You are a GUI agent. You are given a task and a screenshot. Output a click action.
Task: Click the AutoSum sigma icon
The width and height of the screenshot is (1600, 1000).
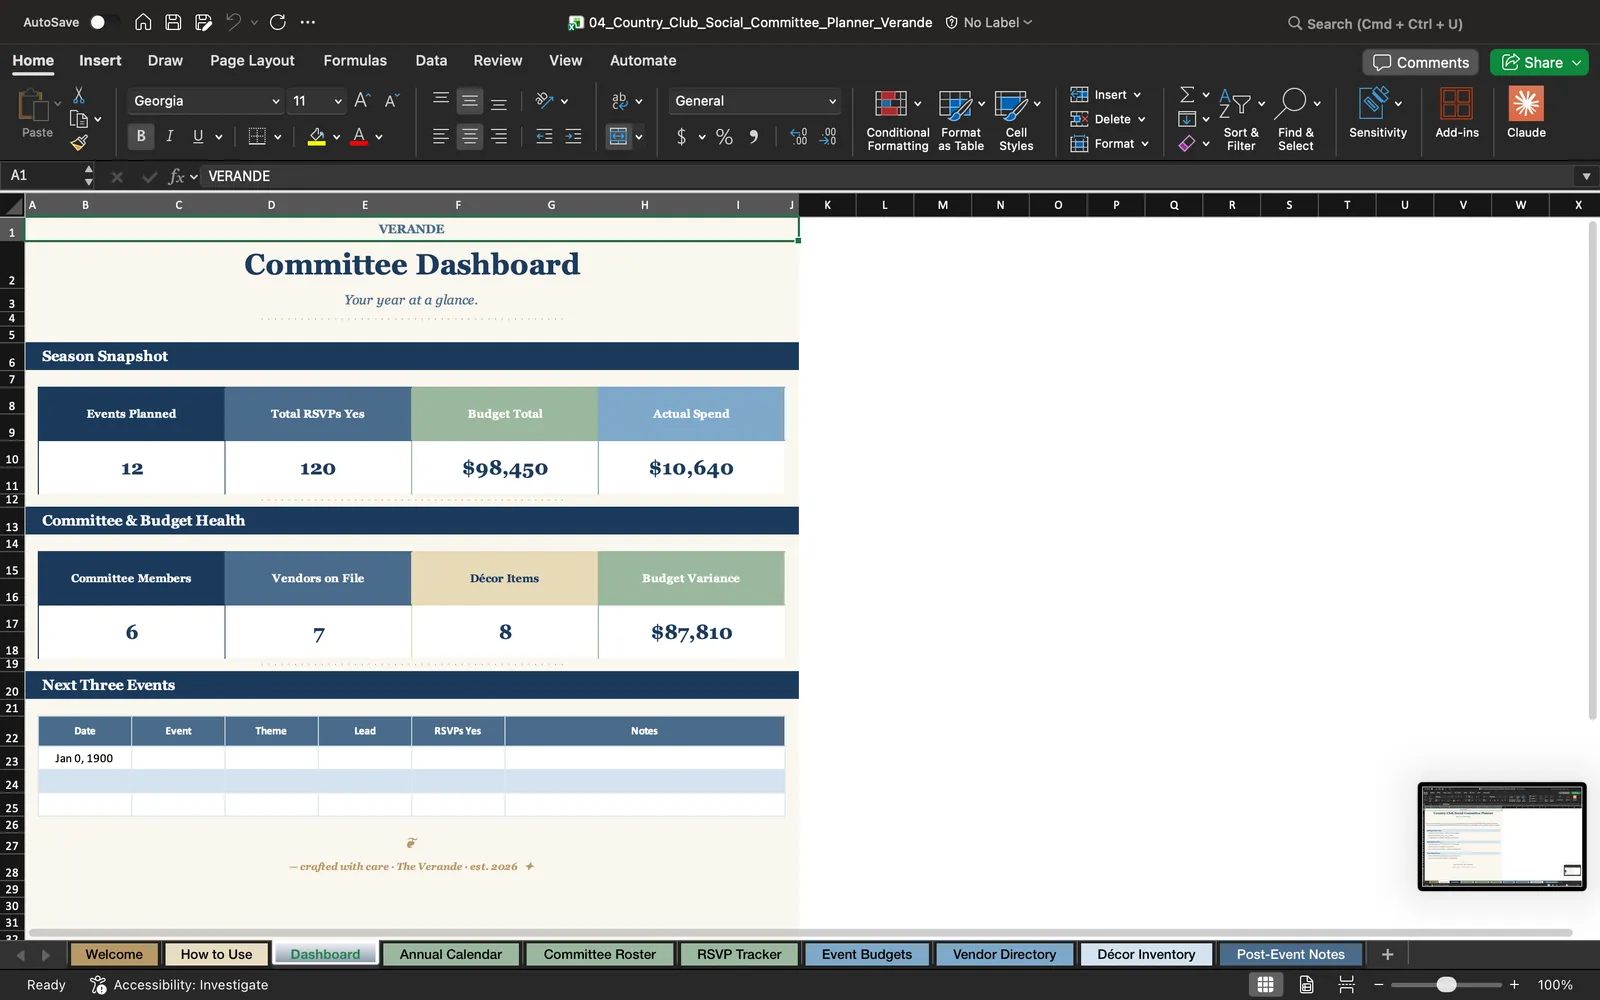(1187, 94)
